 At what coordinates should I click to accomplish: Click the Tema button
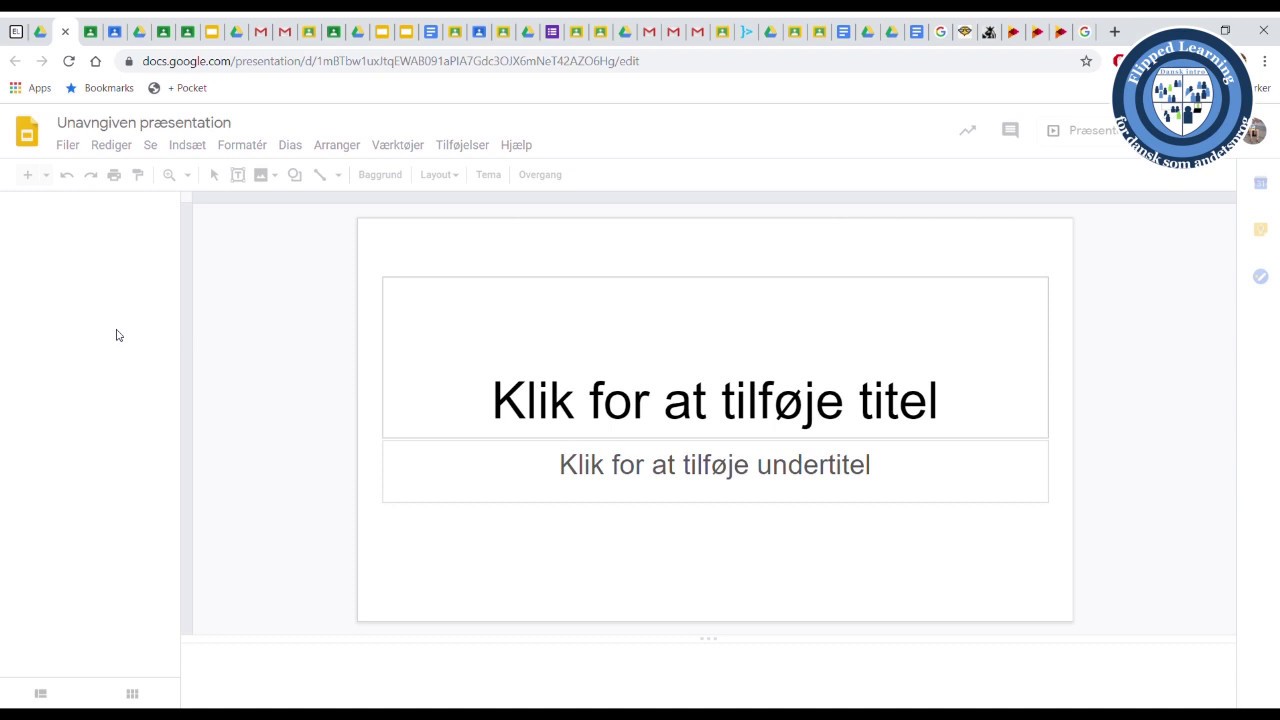pos(488,175)
